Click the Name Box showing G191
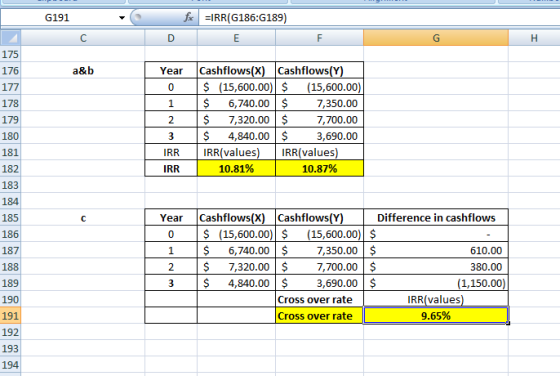 click(x=57, y=17)
